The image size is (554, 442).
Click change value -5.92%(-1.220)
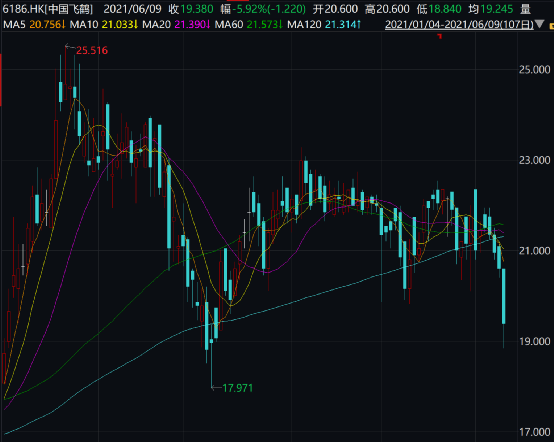[x=269, y=9]
